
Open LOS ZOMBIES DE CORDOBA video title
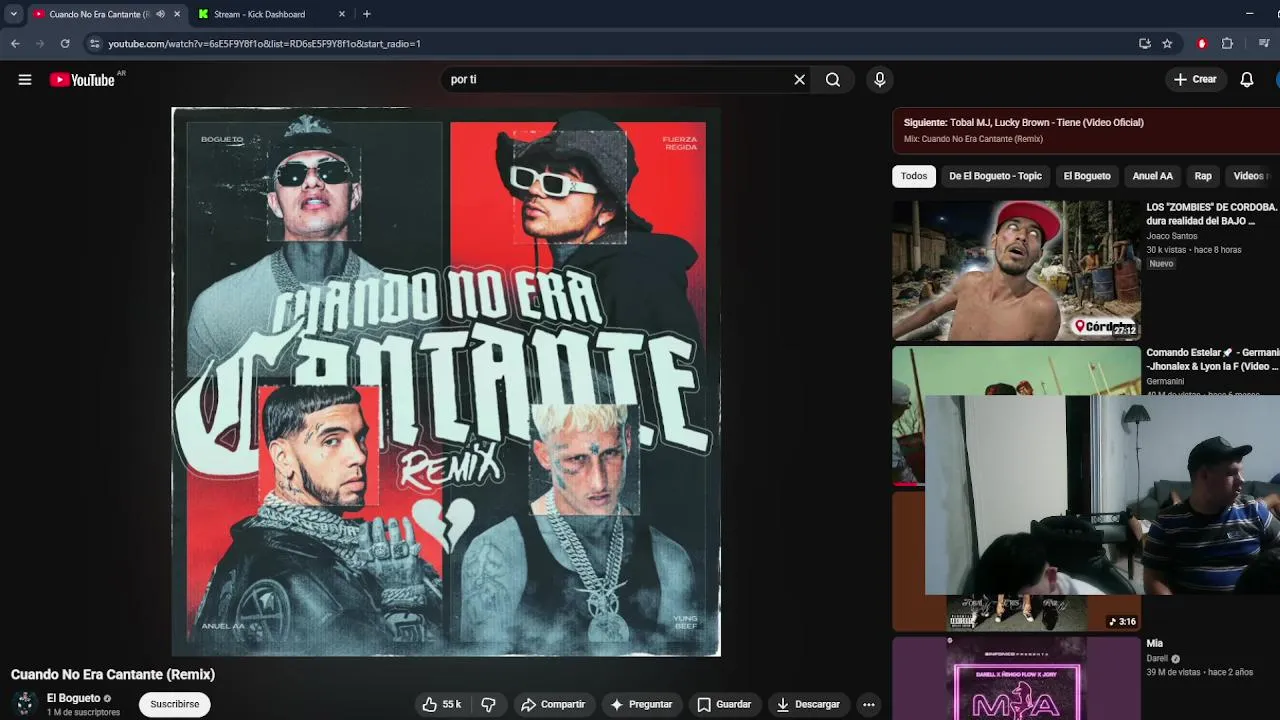tap(1212, 214)
